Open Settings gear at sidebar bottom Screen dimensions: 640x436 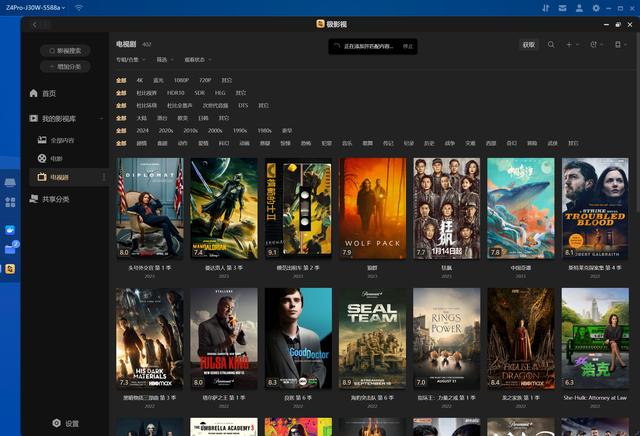tap(65, 423)
